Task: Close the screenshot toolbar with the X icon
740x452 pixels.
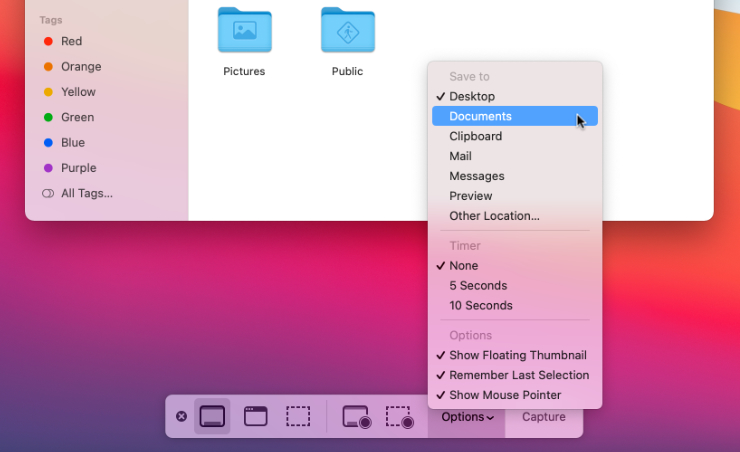Action: click(x=181, y=417)
